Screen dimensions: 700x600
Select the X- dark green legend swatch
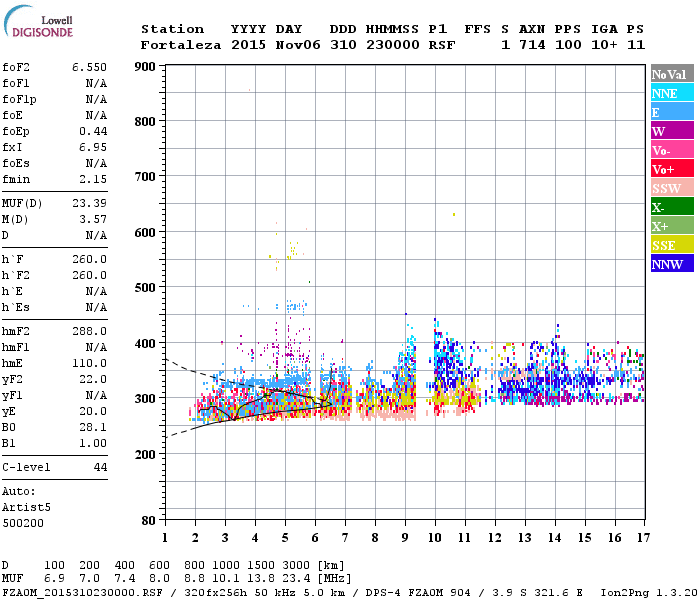coord(672,207)
